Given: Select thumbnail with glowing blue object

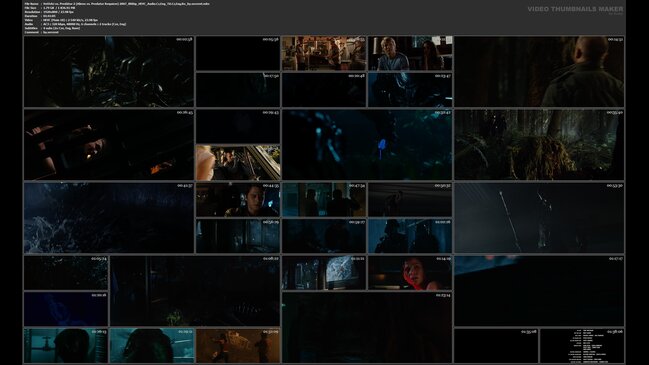Looking at the screenshot, I should (x=367, y=144).
